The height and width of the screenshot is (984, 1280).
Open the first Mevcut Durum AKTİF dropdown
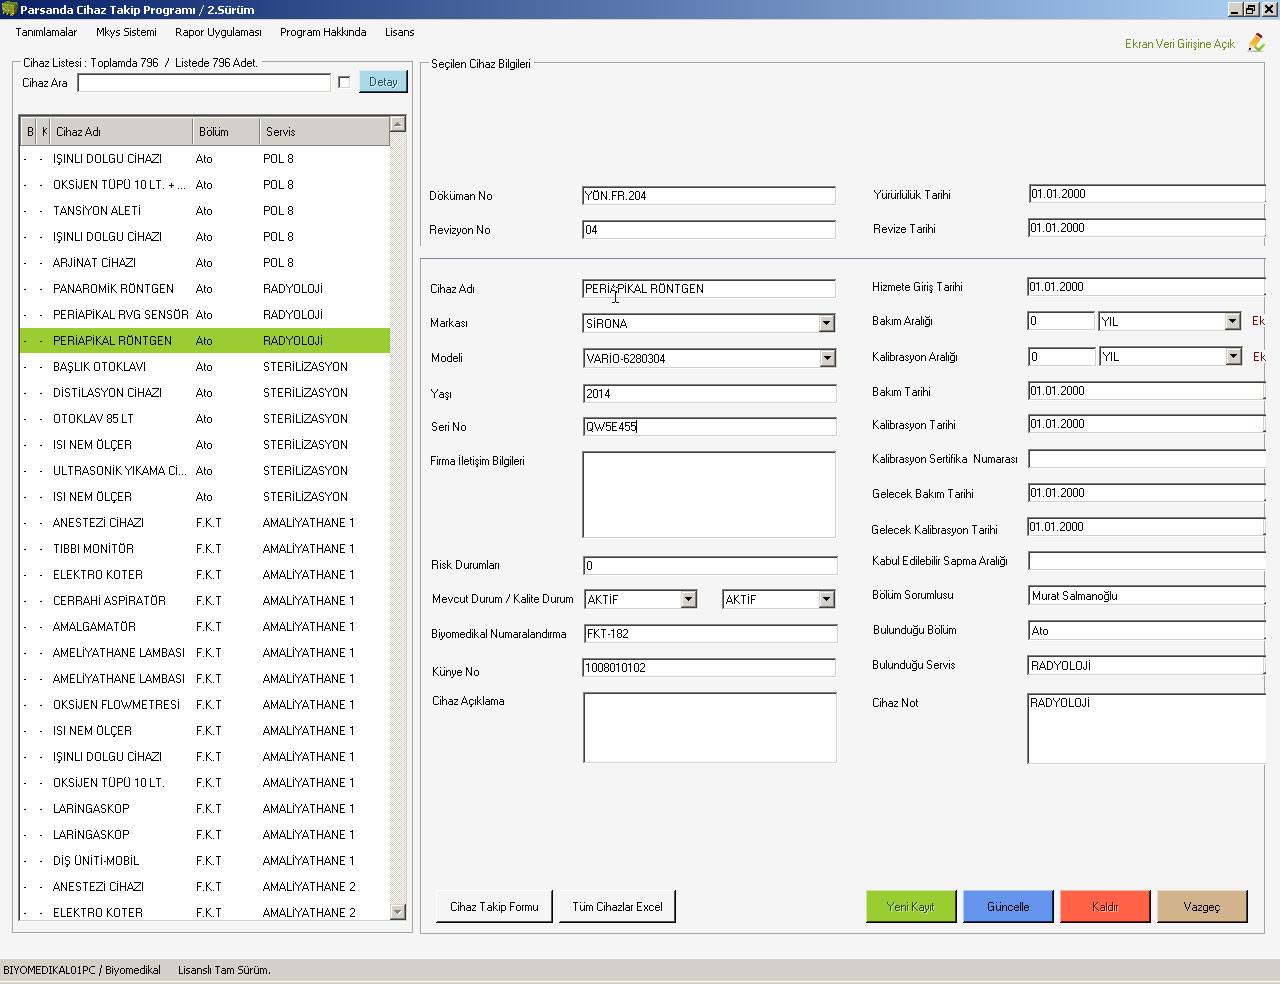pos(688,599)
